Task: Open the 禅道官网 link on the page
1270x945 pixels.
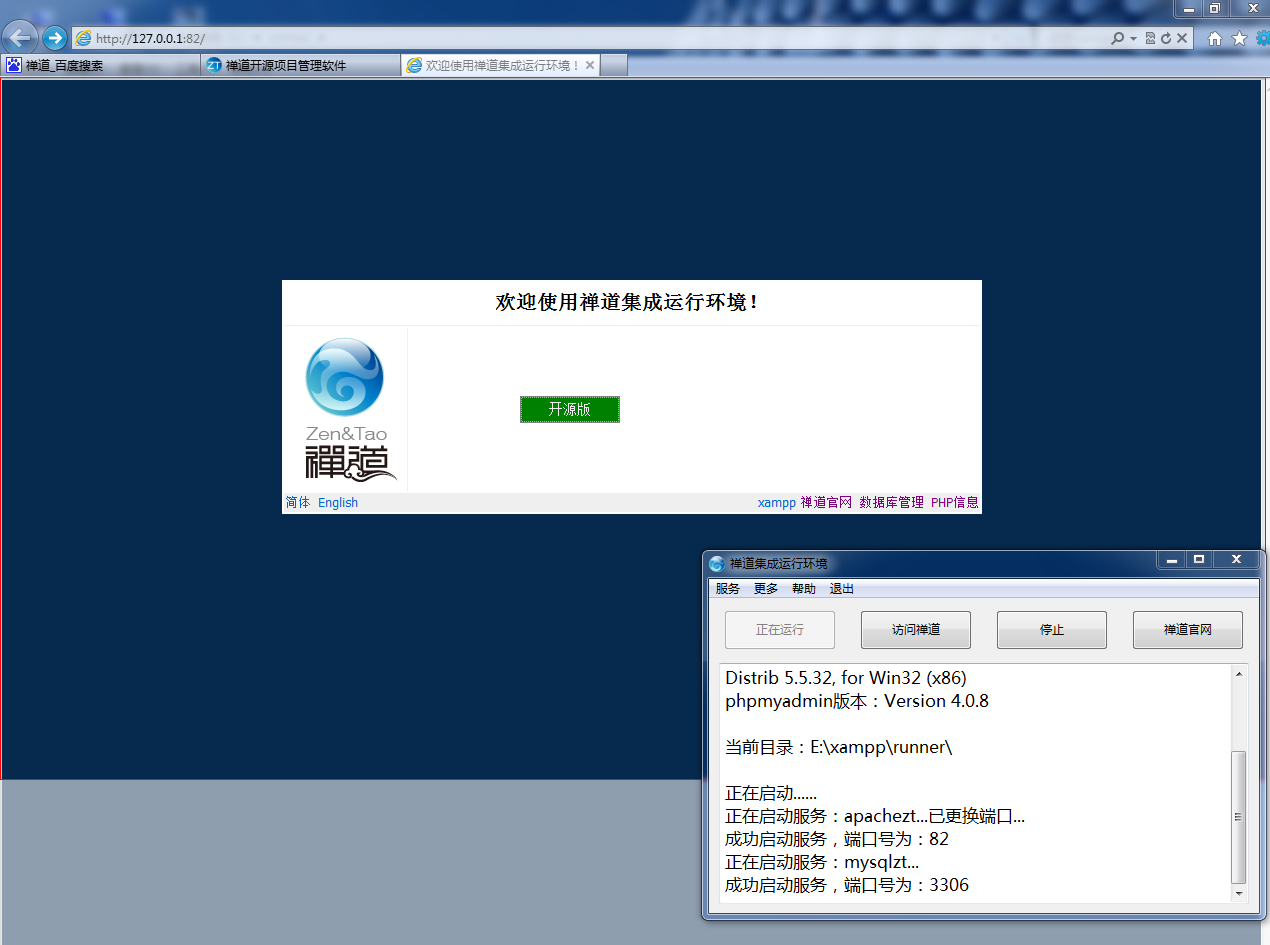Action: tap(826, 502)
